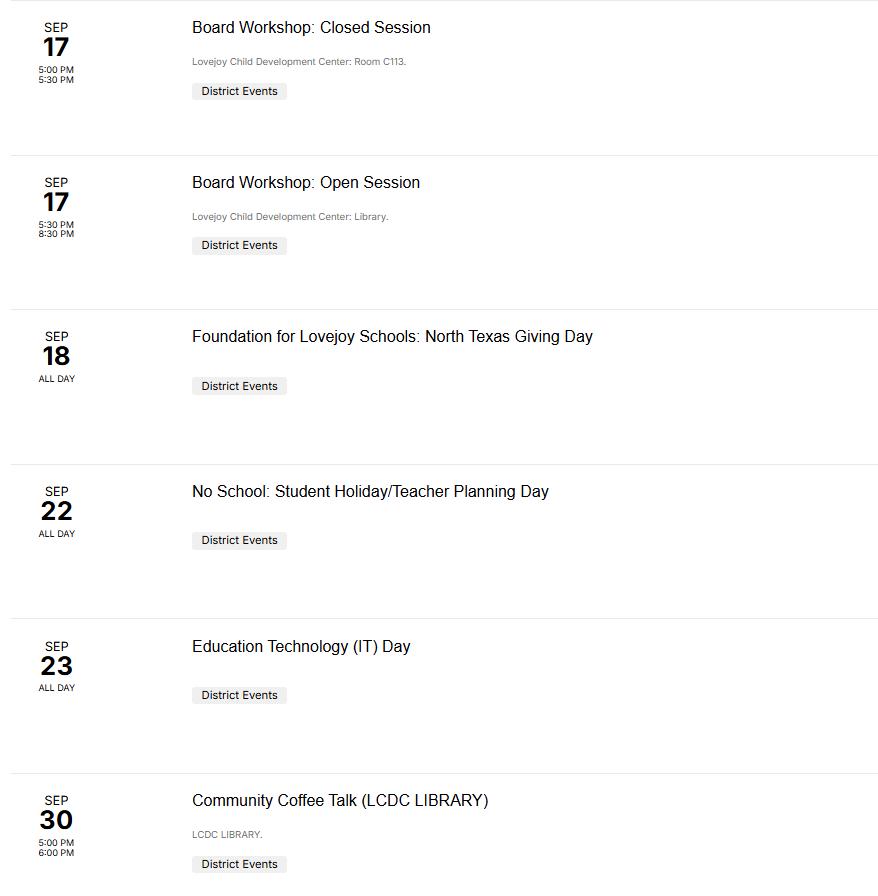Open No School: Student Holiday event
Screen dimensions: 878x896
pyautogui.click(x=370, y=491)
